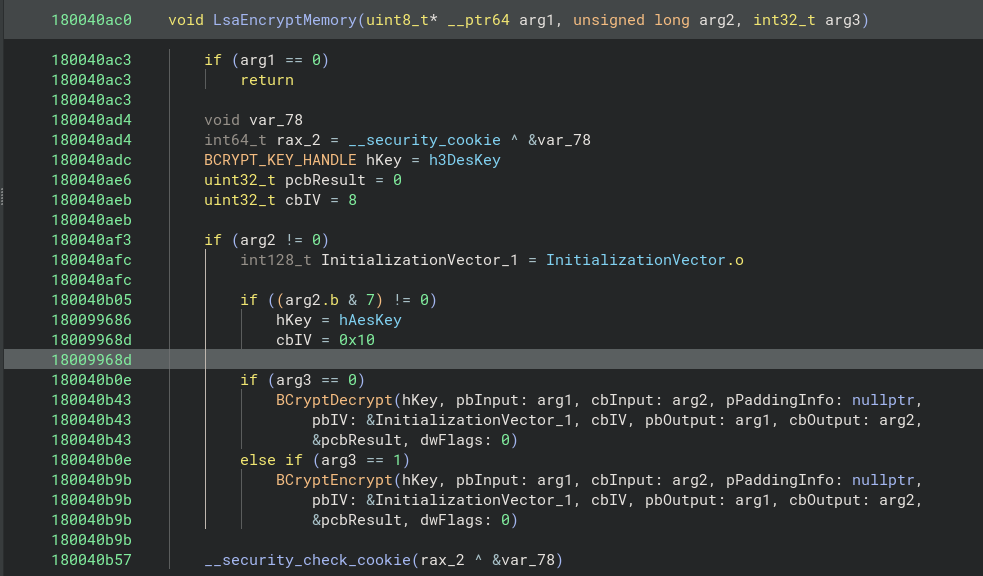Open the __security_cookie symbol reference
Image resolution: width=983 pixels, height=576 pixels.
pos(424,140)
